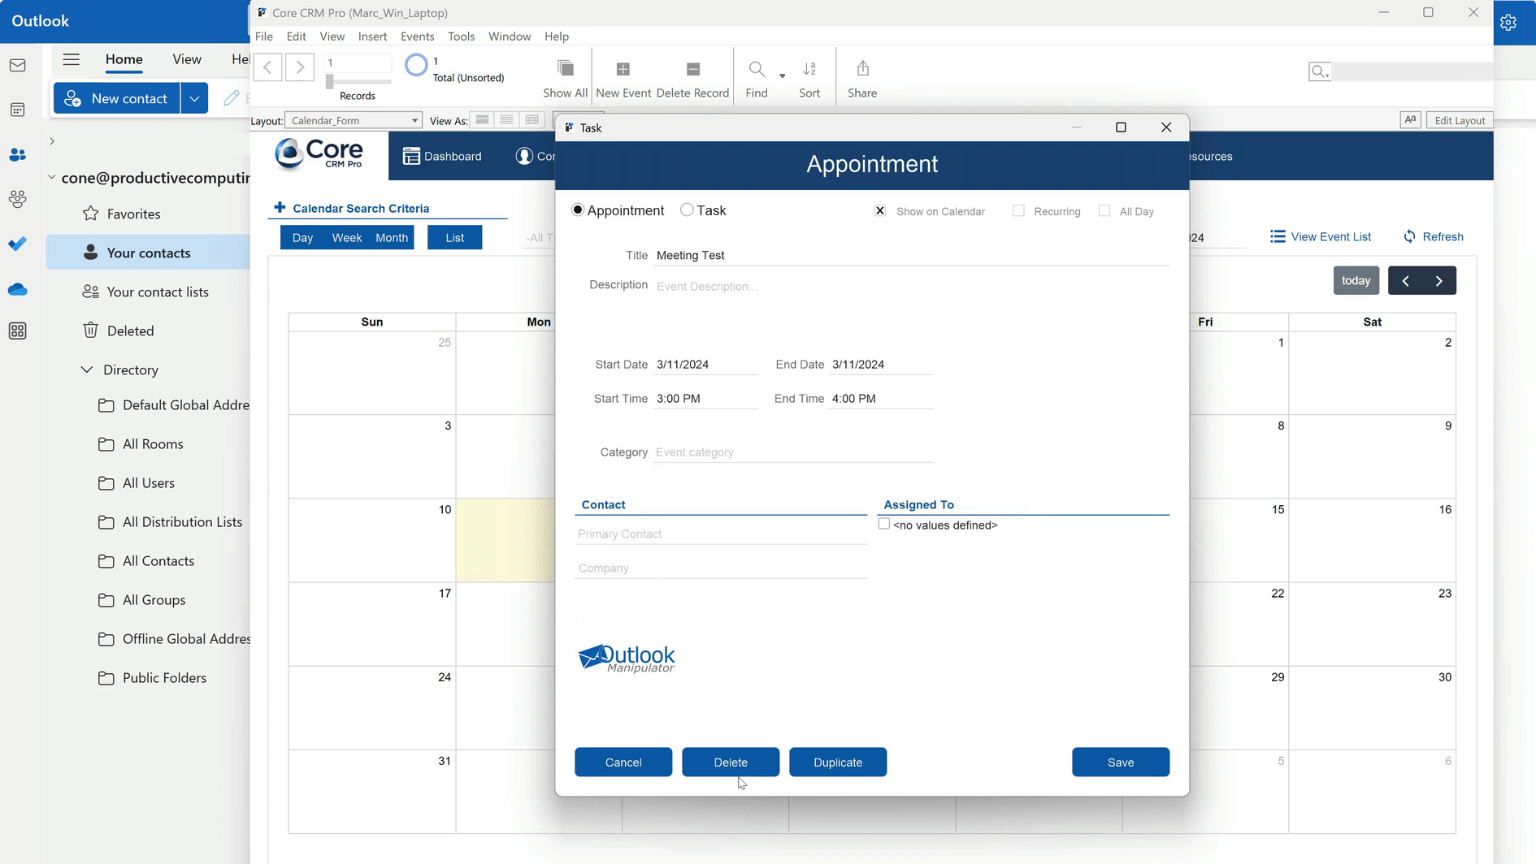The image size is (1536, 864).
Task: Click the Refresh calendar icon
Action: pos(1410,237)
